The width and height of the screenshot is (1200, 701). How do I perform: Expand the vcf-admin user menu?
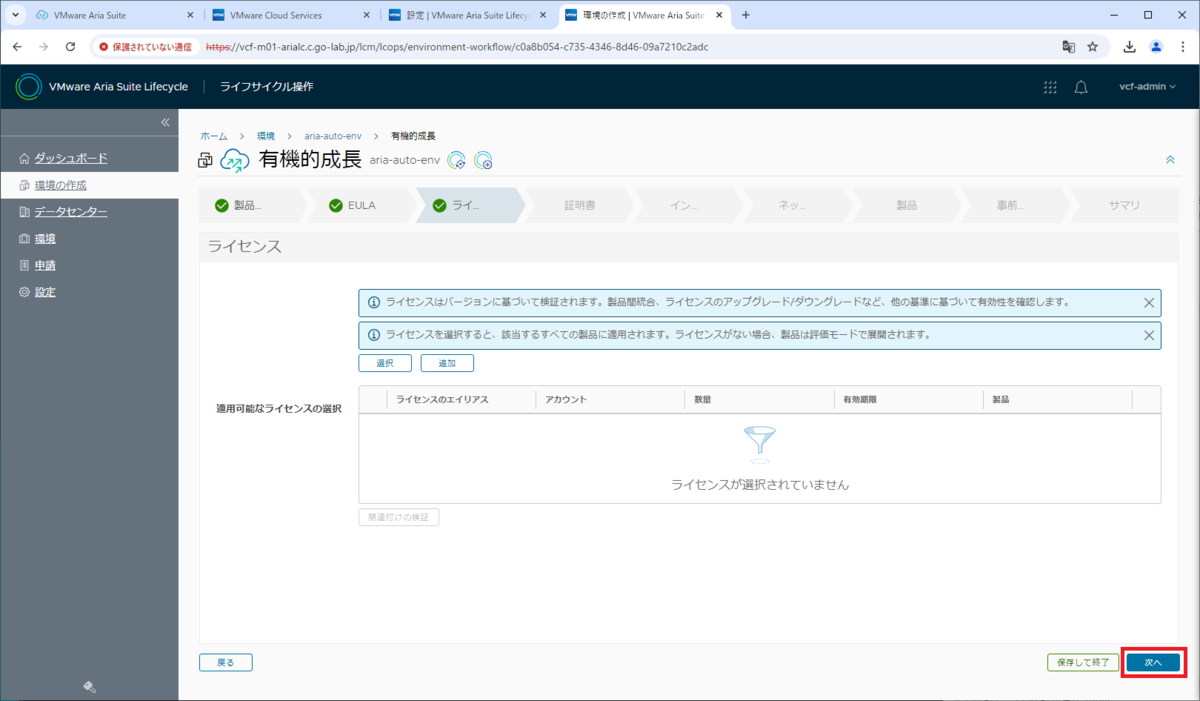click(x=1147, y=87)
